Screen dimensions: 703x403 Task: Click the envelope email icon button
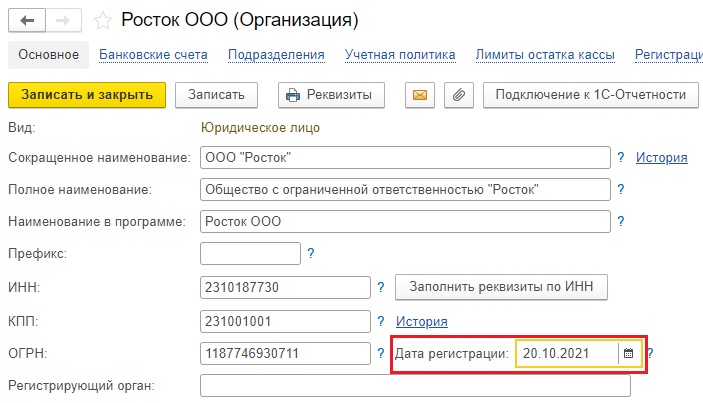[420, 95]
